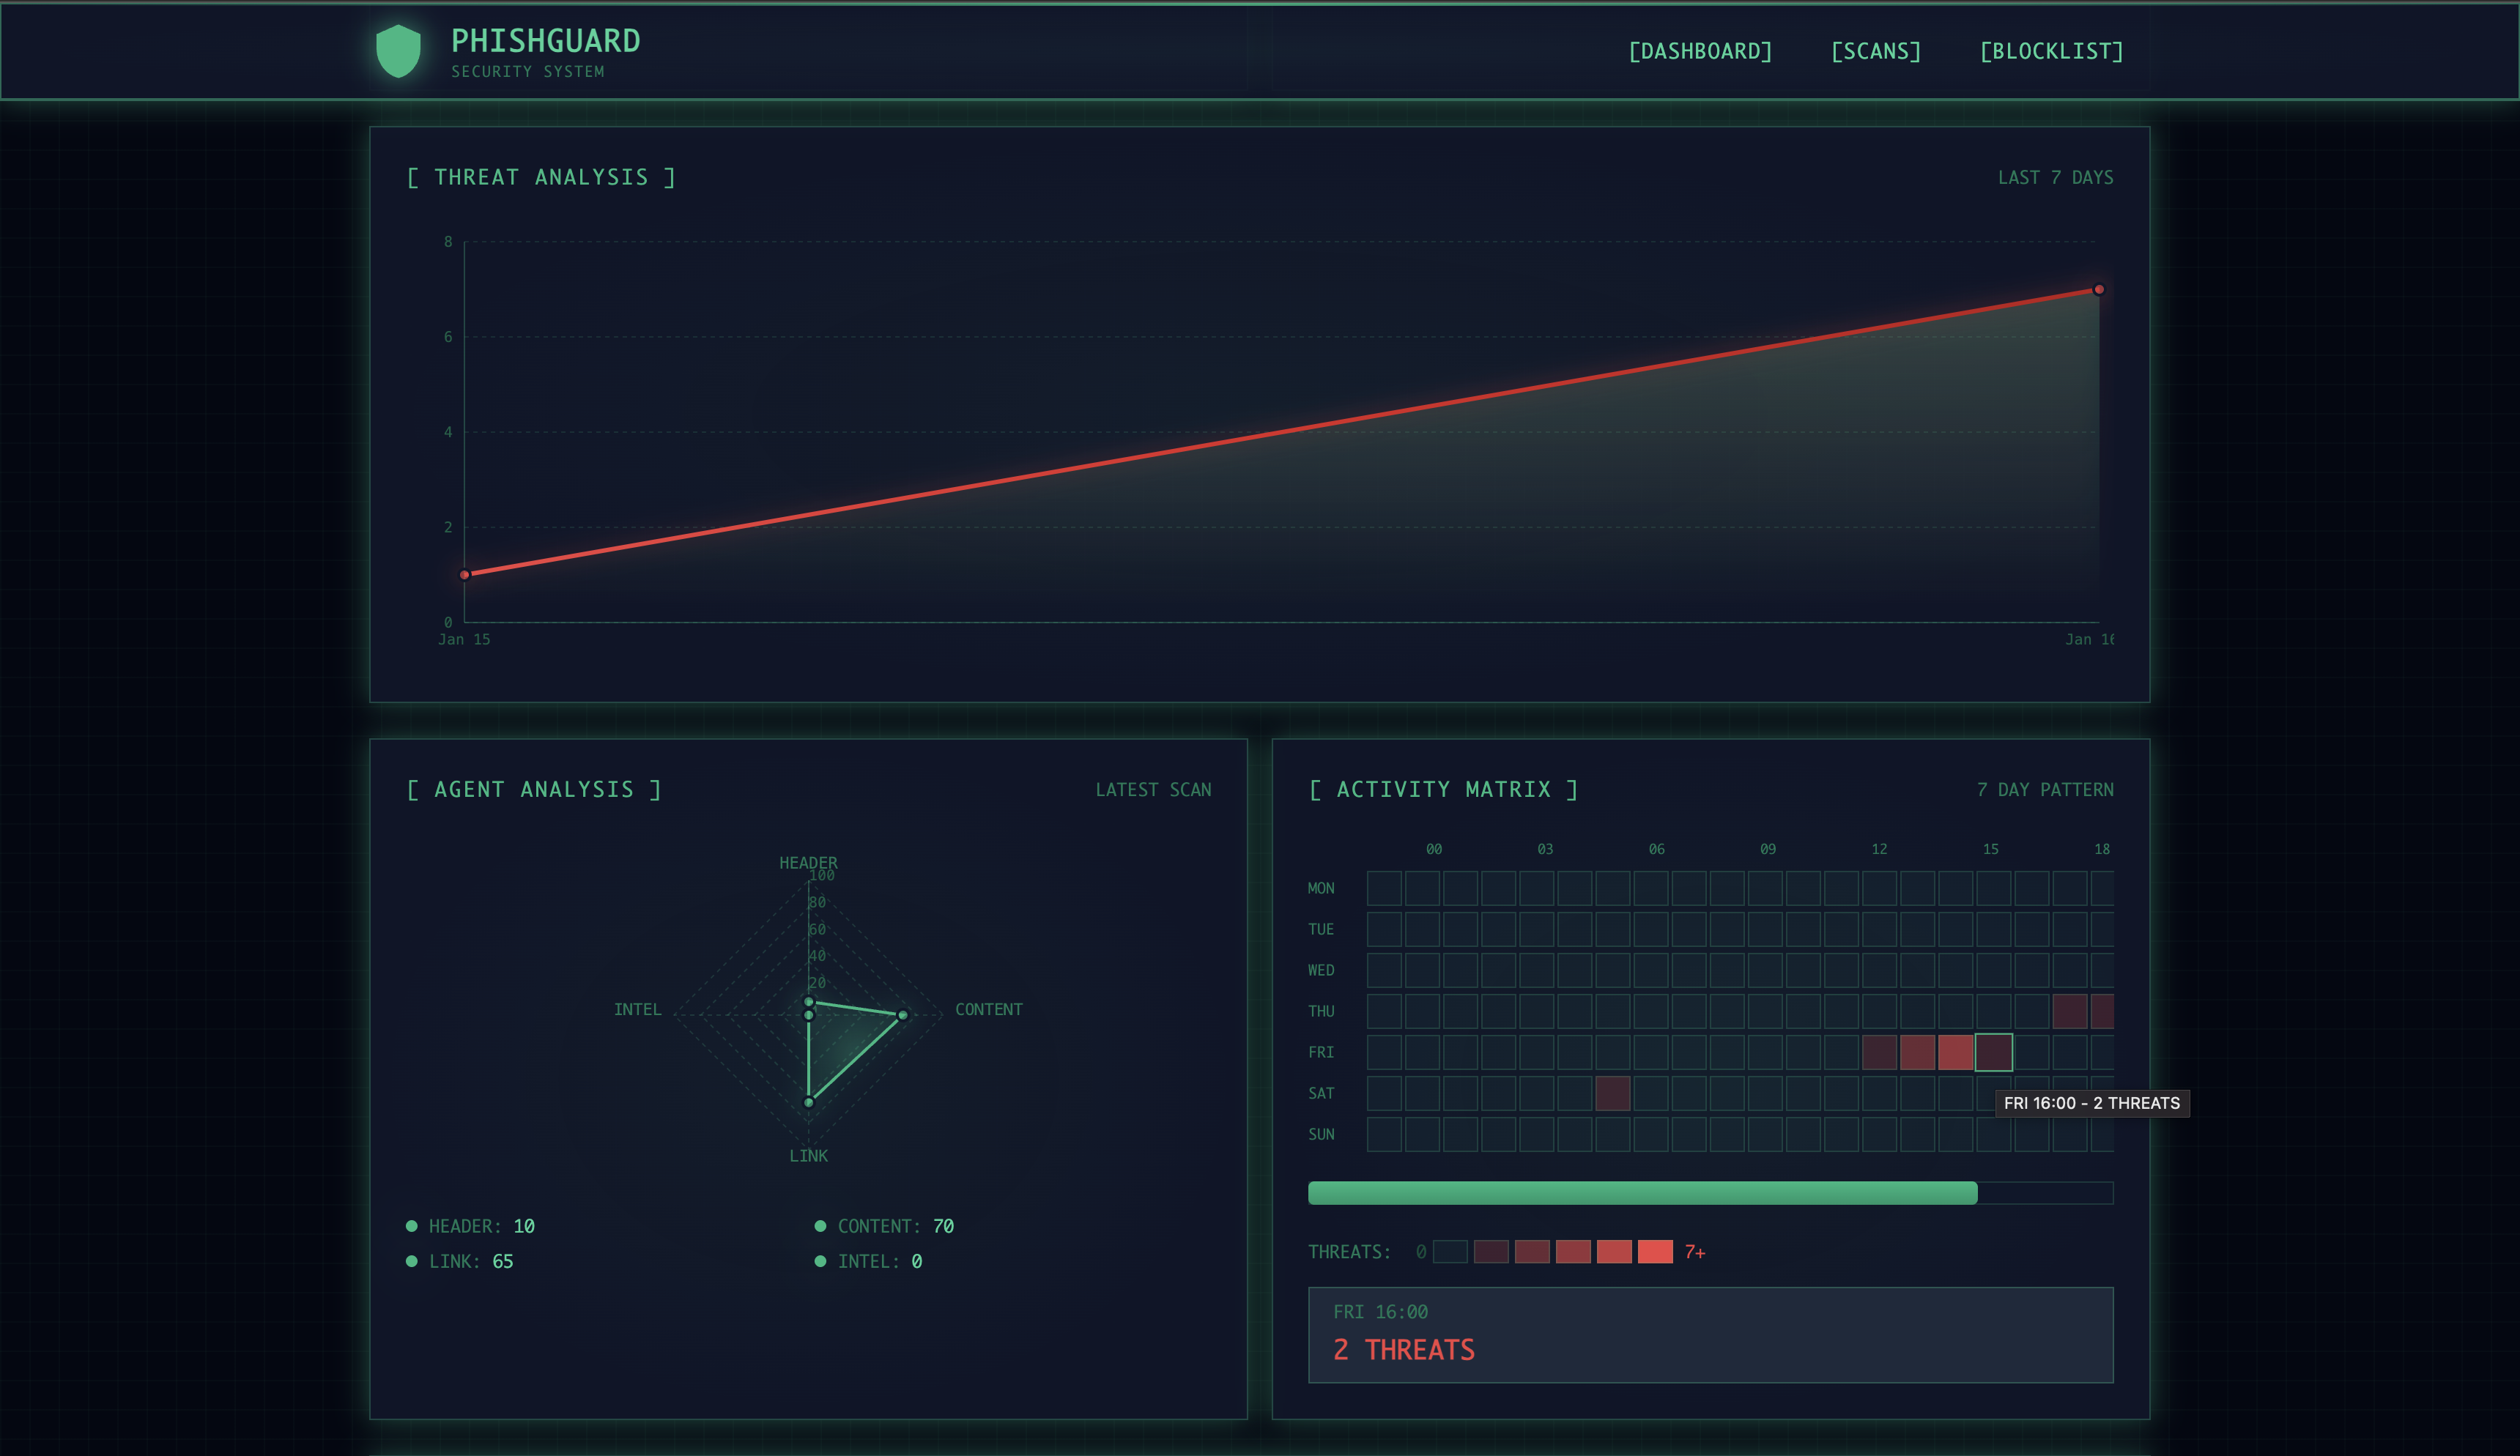Image resolution: width=2520 pixels, height=1456 pixels.
Task: Click the CONTENT: 70 legend dot
Action: [x=820, y=1226]
